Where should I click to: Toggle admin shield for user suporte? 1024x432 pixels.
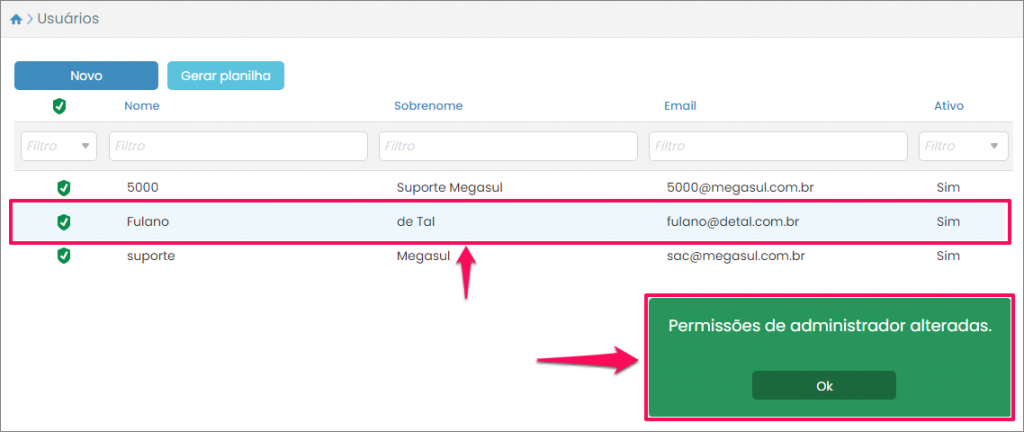coord(64,256)
